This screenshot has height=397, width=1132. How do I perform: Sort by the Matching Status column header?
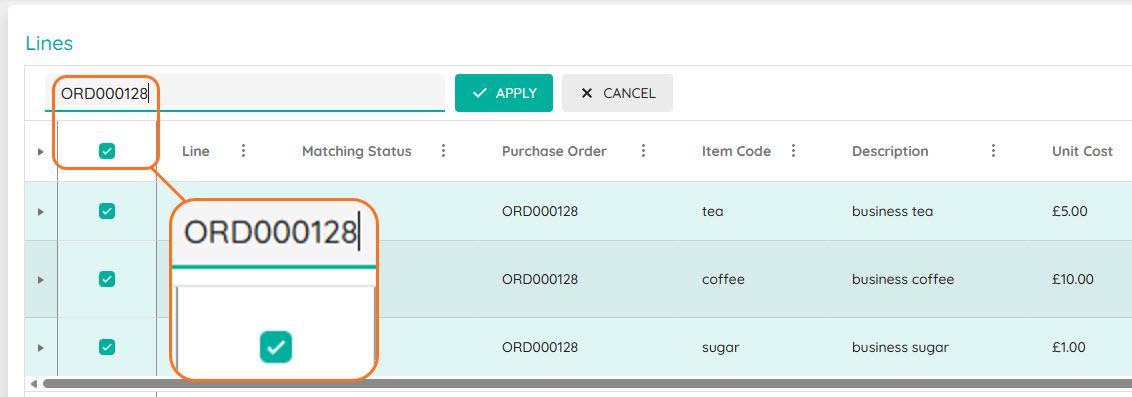[x=357, y=151]
